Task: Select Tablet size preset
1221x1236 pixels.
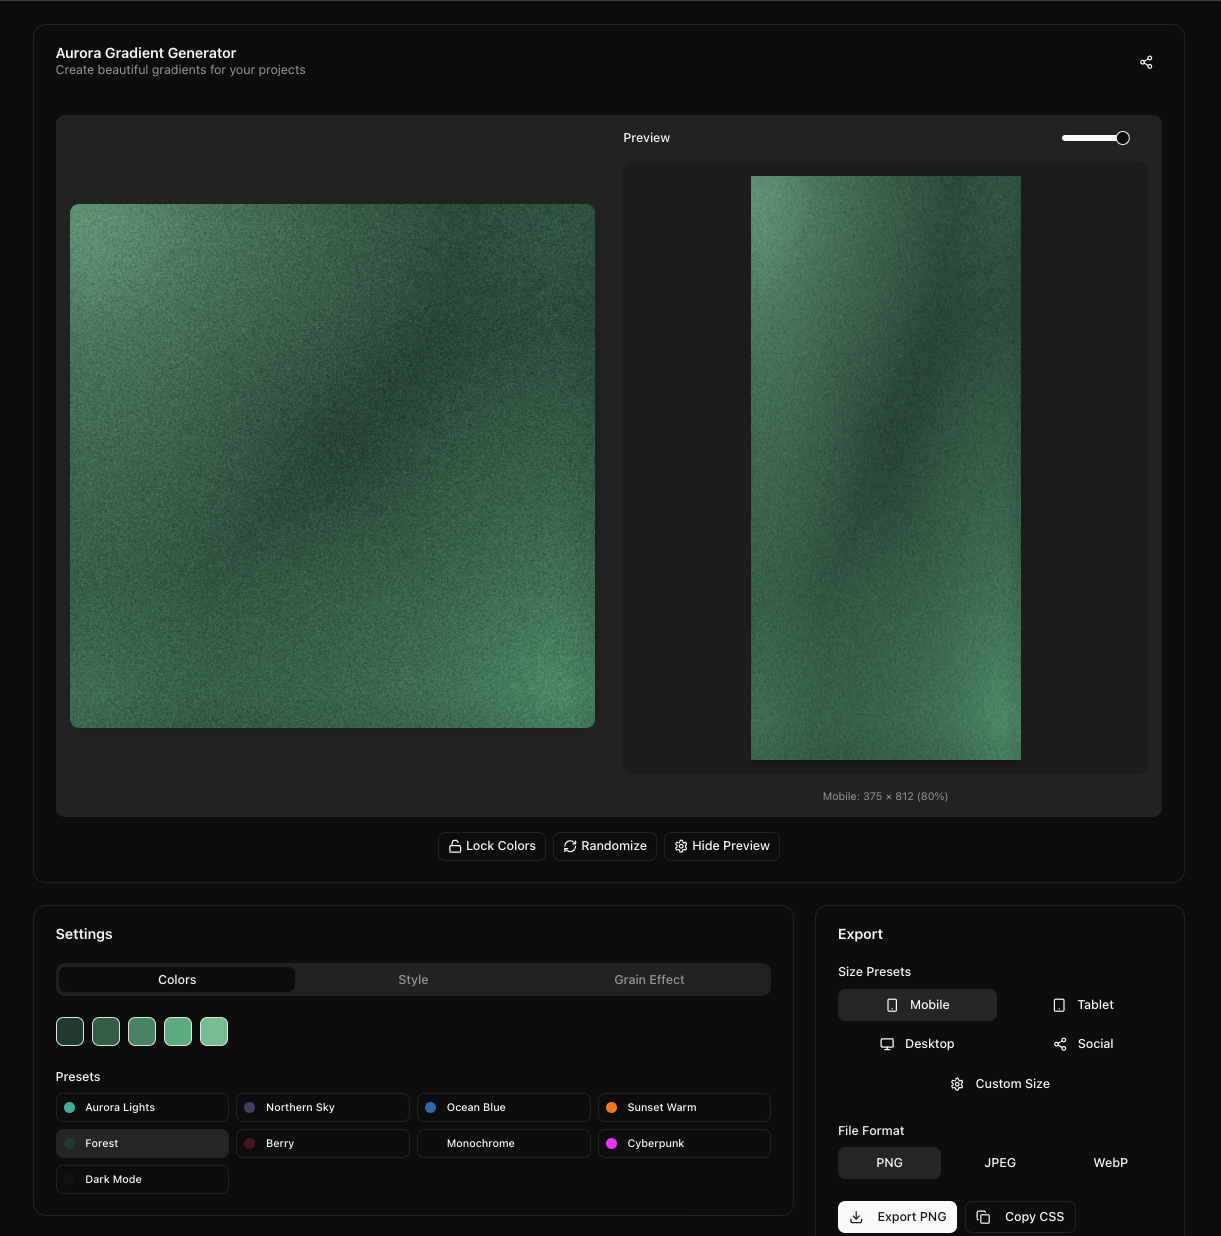Action: [1083, 1005]
